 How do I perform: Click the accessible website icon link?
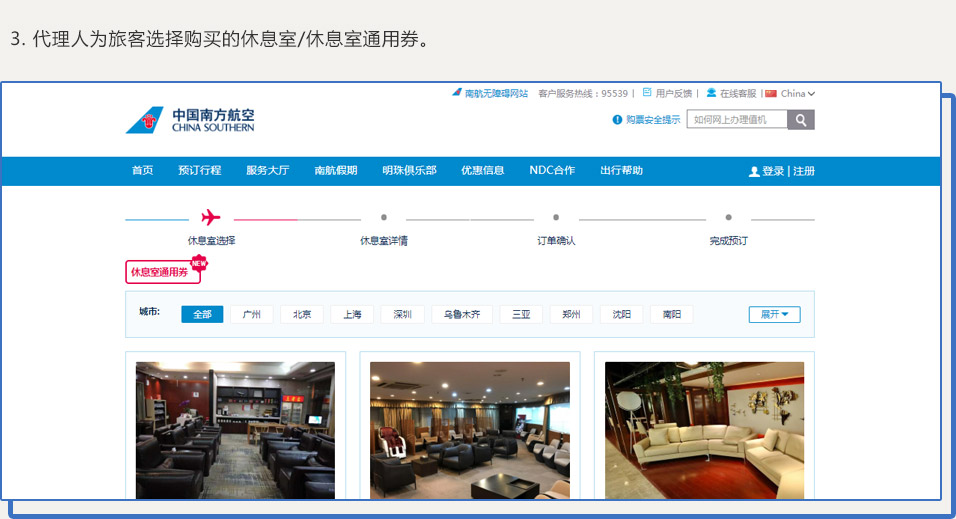(x=457, y=93)
